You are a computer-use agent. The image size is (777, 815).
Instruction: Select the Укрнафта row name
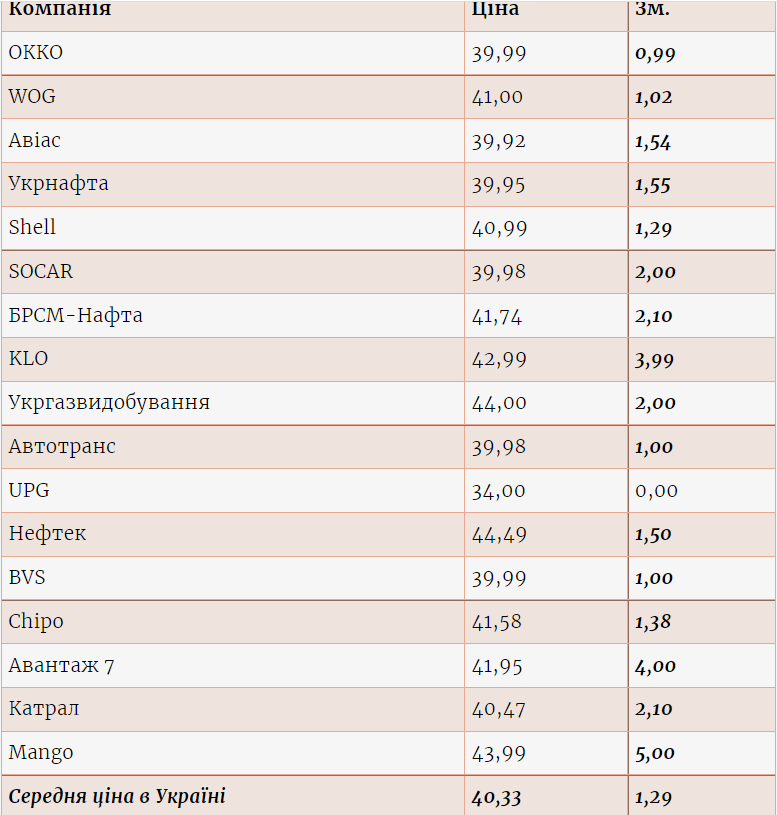pyautogui.click(x=58, y=184)
